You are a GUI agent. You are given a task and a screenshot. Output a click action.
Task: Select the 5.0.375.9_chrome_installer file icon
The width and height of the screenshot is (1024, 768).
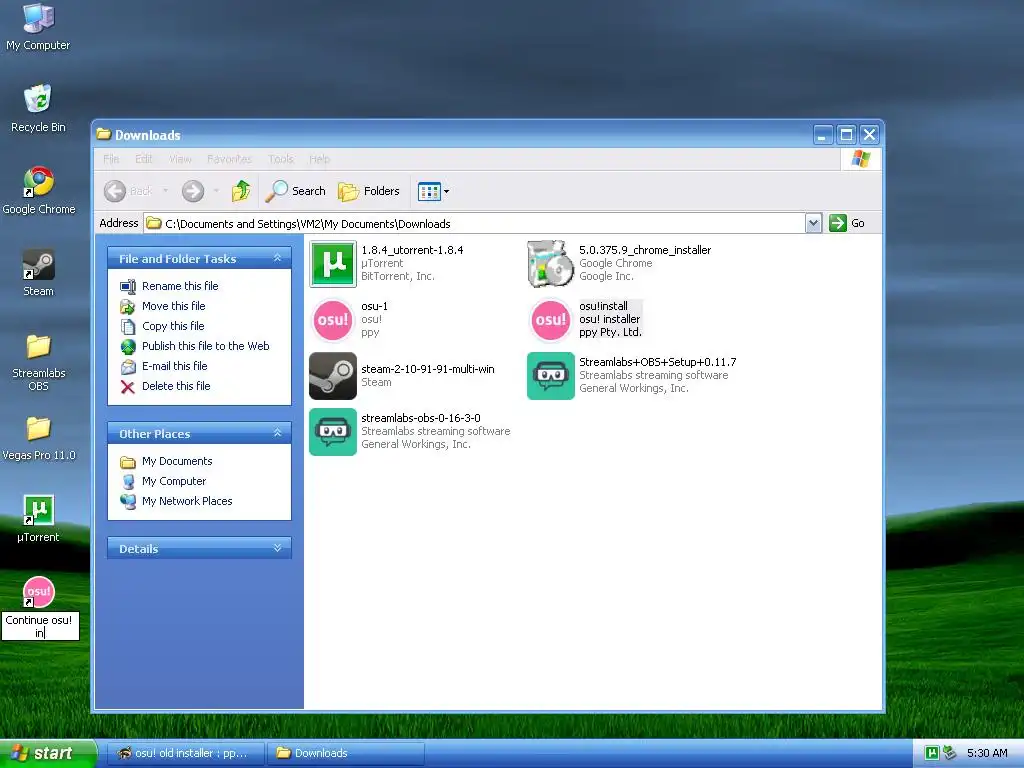coord(551,264)
